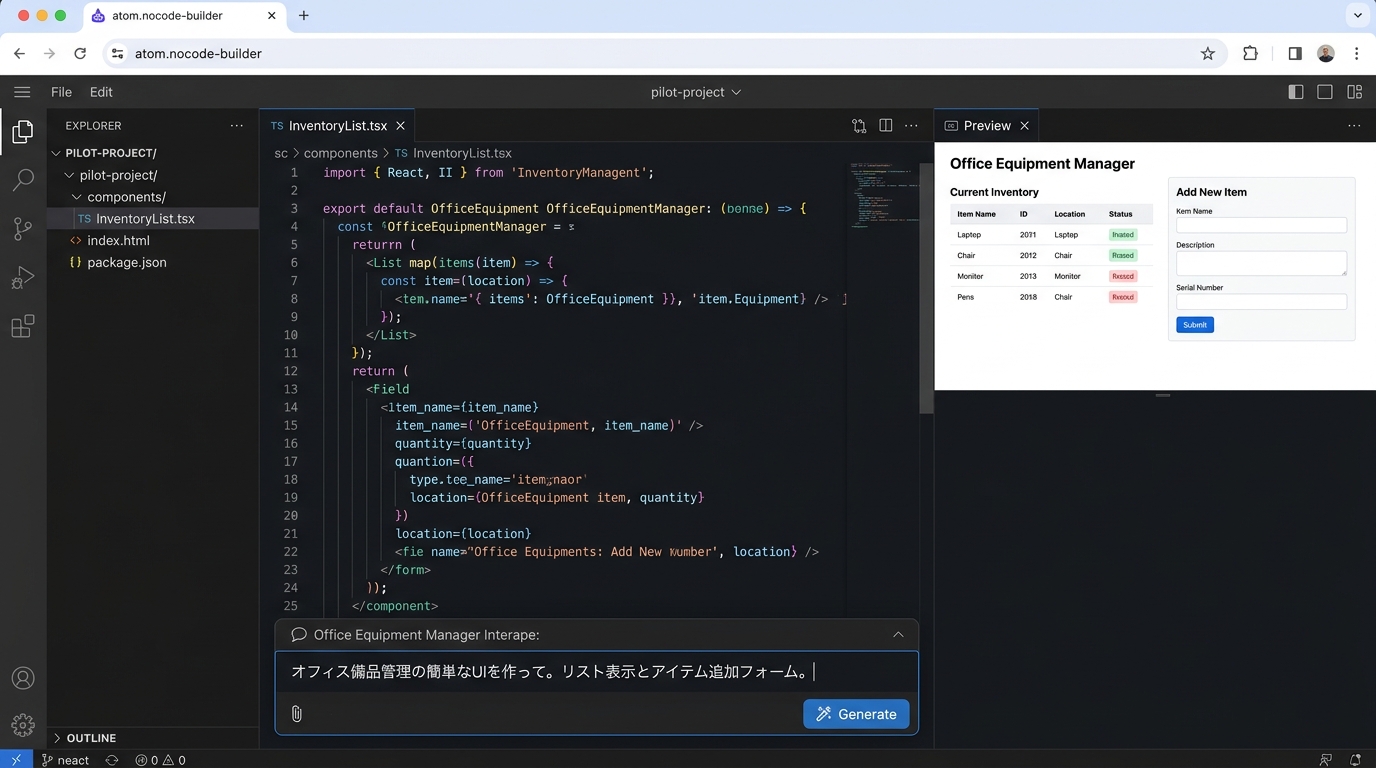This screenshot has width=1376, height=768.
Task: Expand the OUTLINE section
Action: [x=90, y=738]
